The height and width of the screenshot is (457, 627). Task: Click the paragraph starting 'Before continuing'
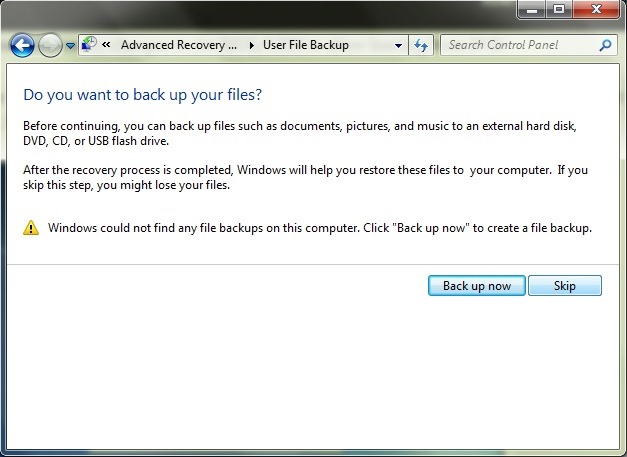300,133
